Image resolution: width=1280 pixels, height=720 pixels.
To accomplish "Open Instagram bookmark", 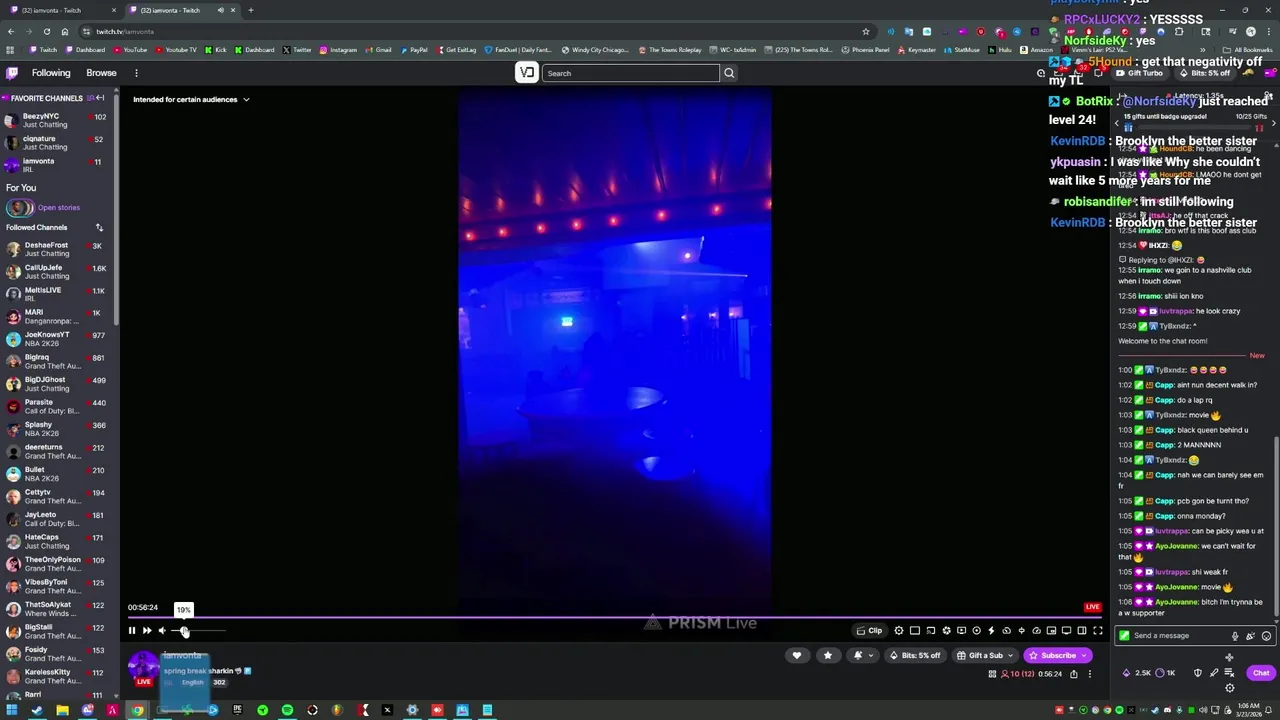I will point(338,49).
